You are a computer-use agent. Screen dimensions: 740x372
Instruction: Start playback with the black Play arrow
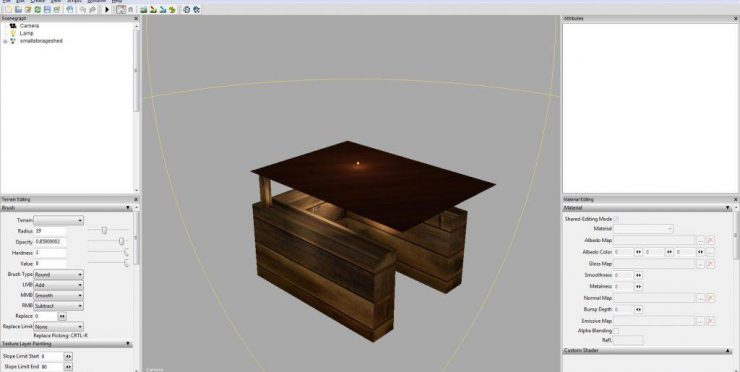pyautogui.click(x=107, y=9)
